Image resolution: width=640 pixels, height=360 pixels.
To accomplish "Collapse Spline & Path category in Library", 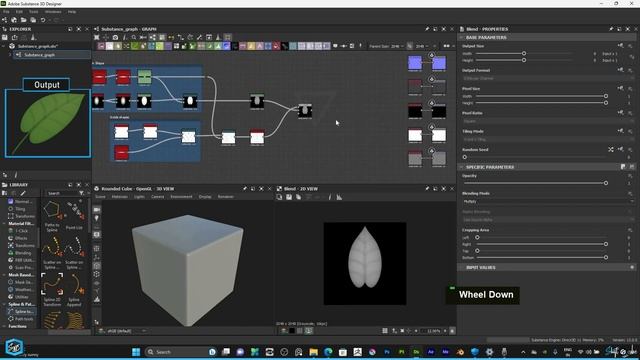I will (x=4, y=304).
